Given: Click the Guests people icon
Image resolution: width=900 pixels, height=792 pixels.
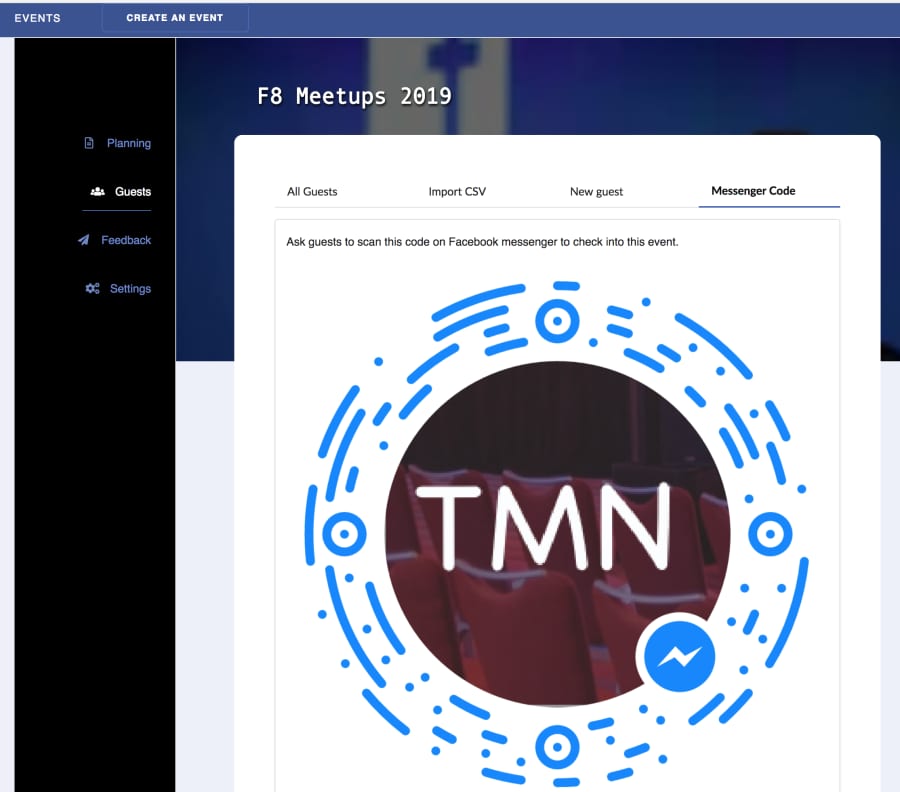Looking at the screenshot, I should (x=98, y=191).
